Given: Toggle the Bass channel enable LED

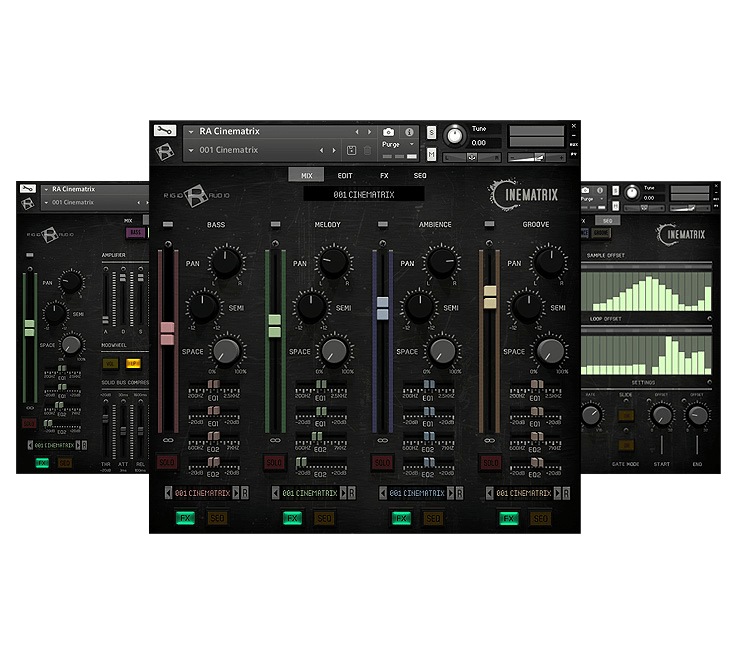Looking at the screenshot, I should click(168, 225).
